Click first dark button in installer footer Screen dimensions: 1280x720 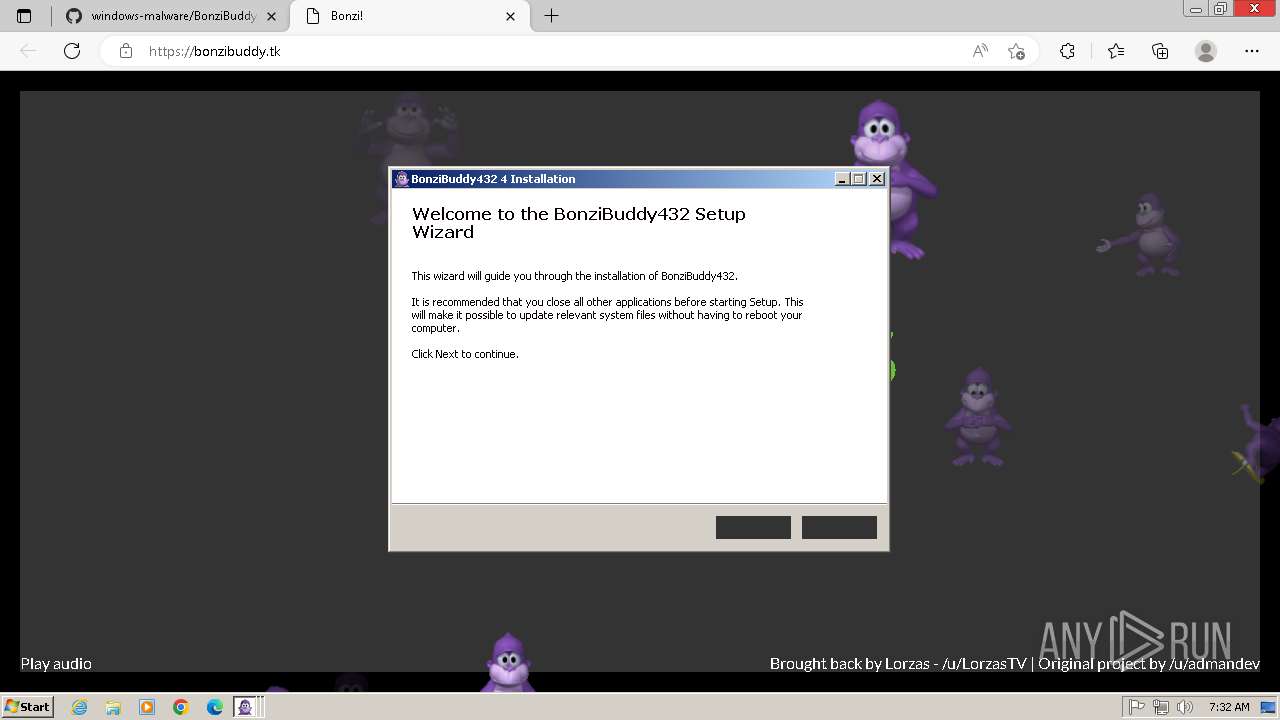tap(753, 527)
